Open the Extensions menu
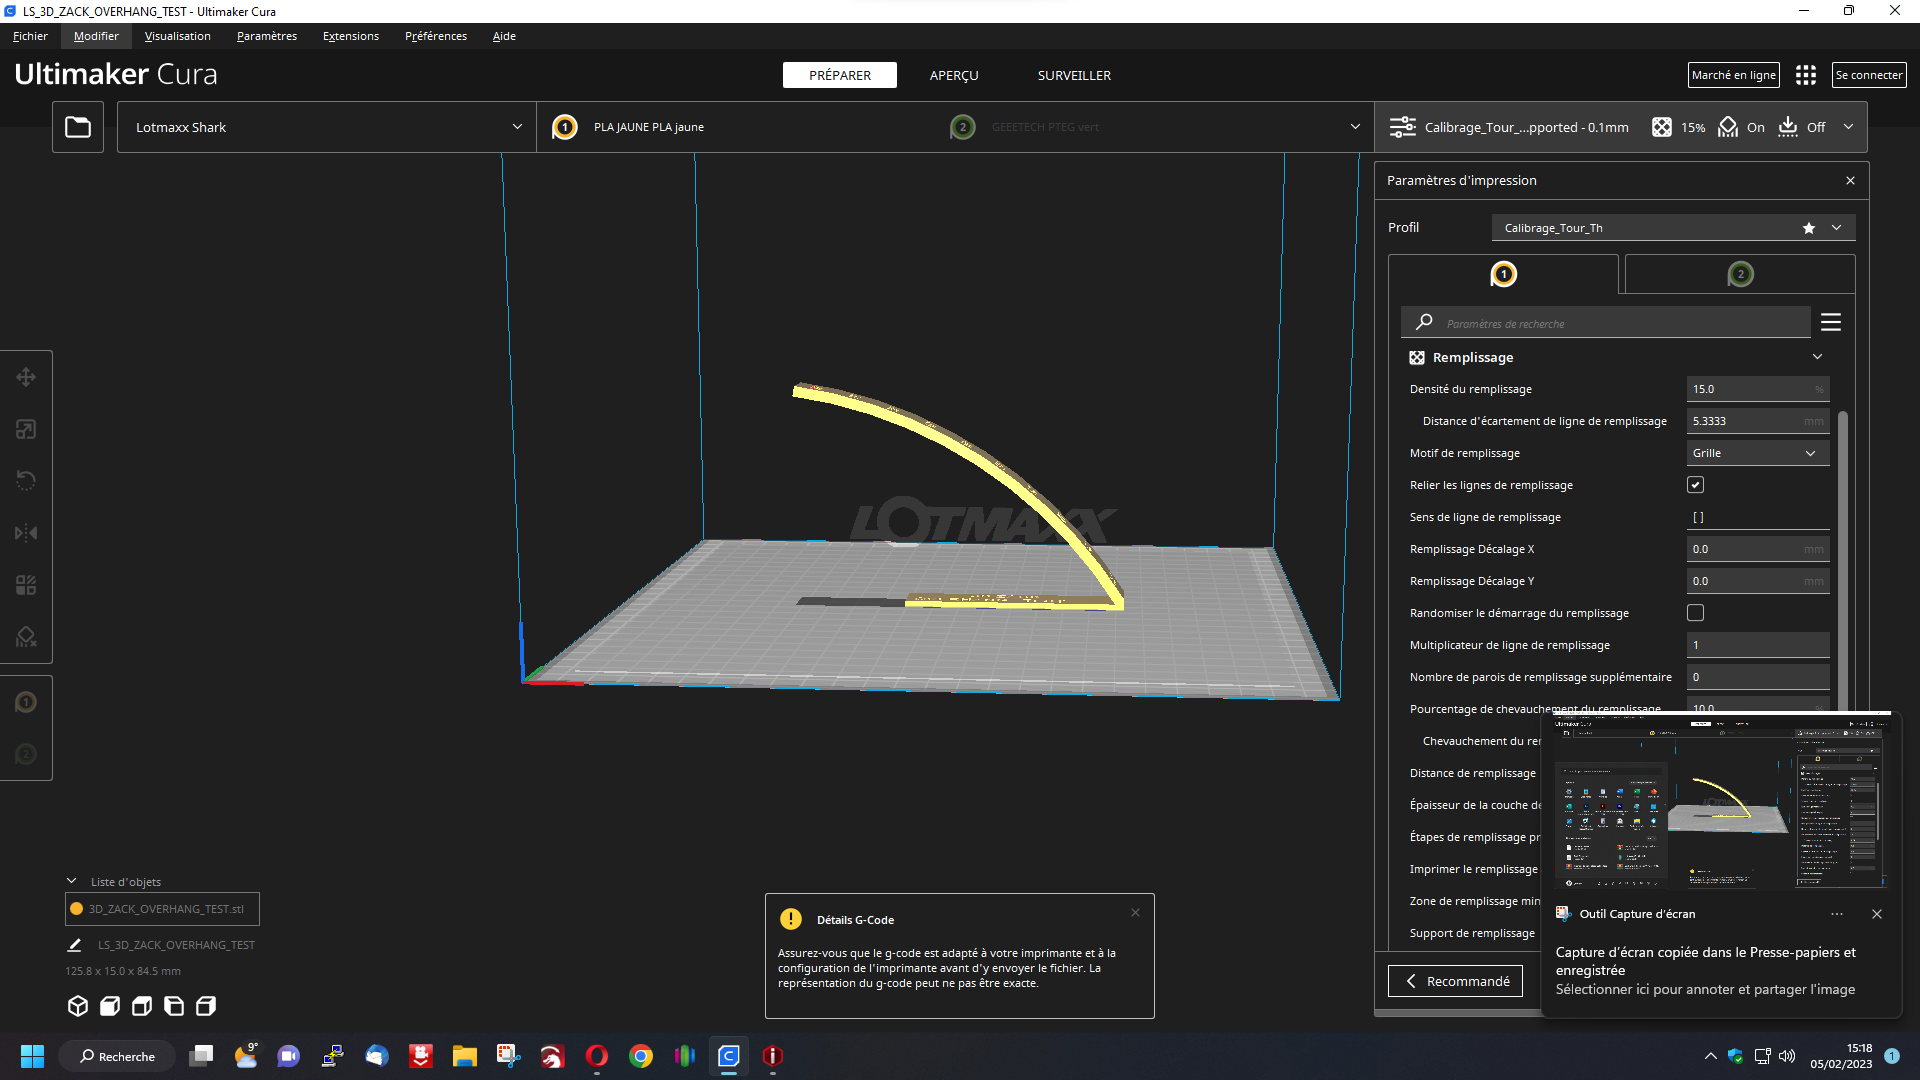 point(350,36)
